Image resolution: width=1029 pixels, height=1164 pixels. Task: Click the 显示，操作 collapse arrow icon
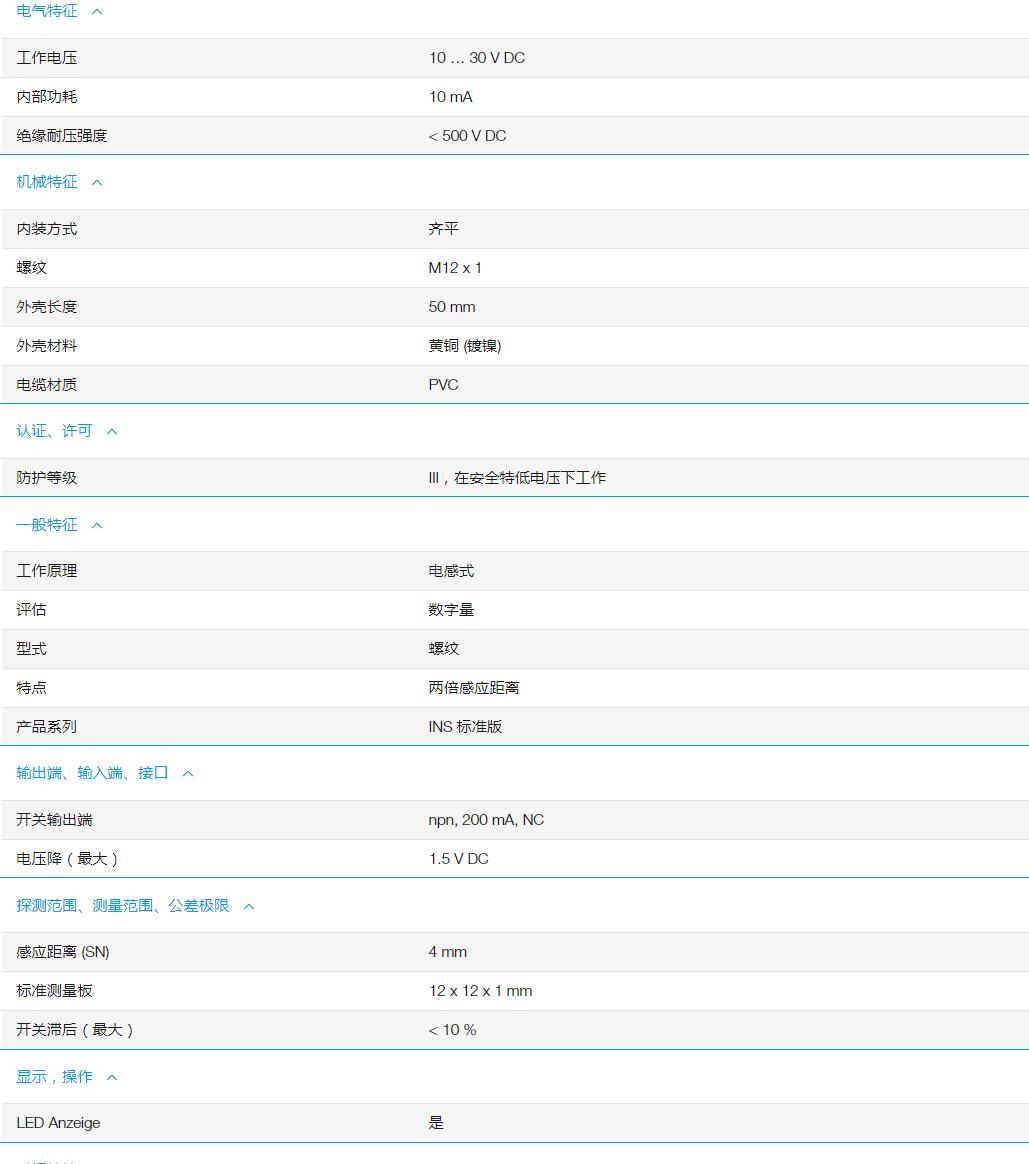point(111,1077)
